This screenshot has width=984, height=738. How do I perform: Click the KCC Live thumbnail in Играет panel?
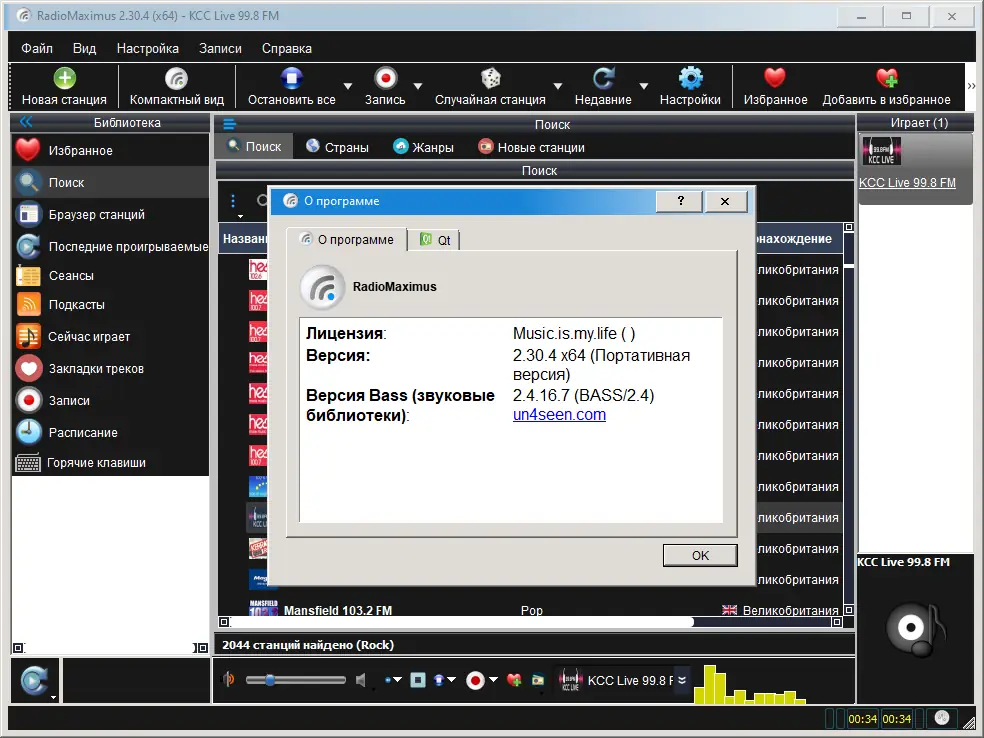pyautogui.click(x=881, y=151)
